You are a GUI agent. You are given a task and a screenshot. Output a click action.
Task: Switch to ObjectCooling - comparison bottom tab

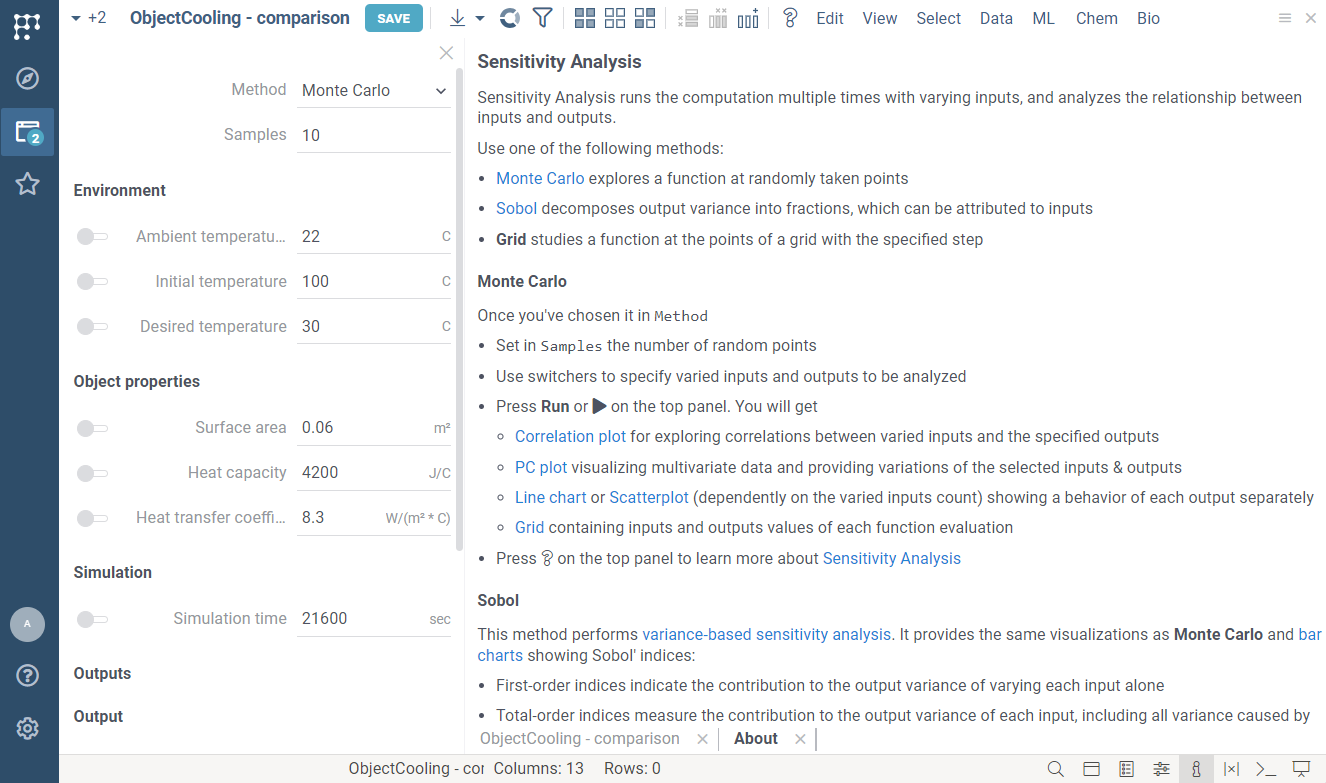pos(579,739)
